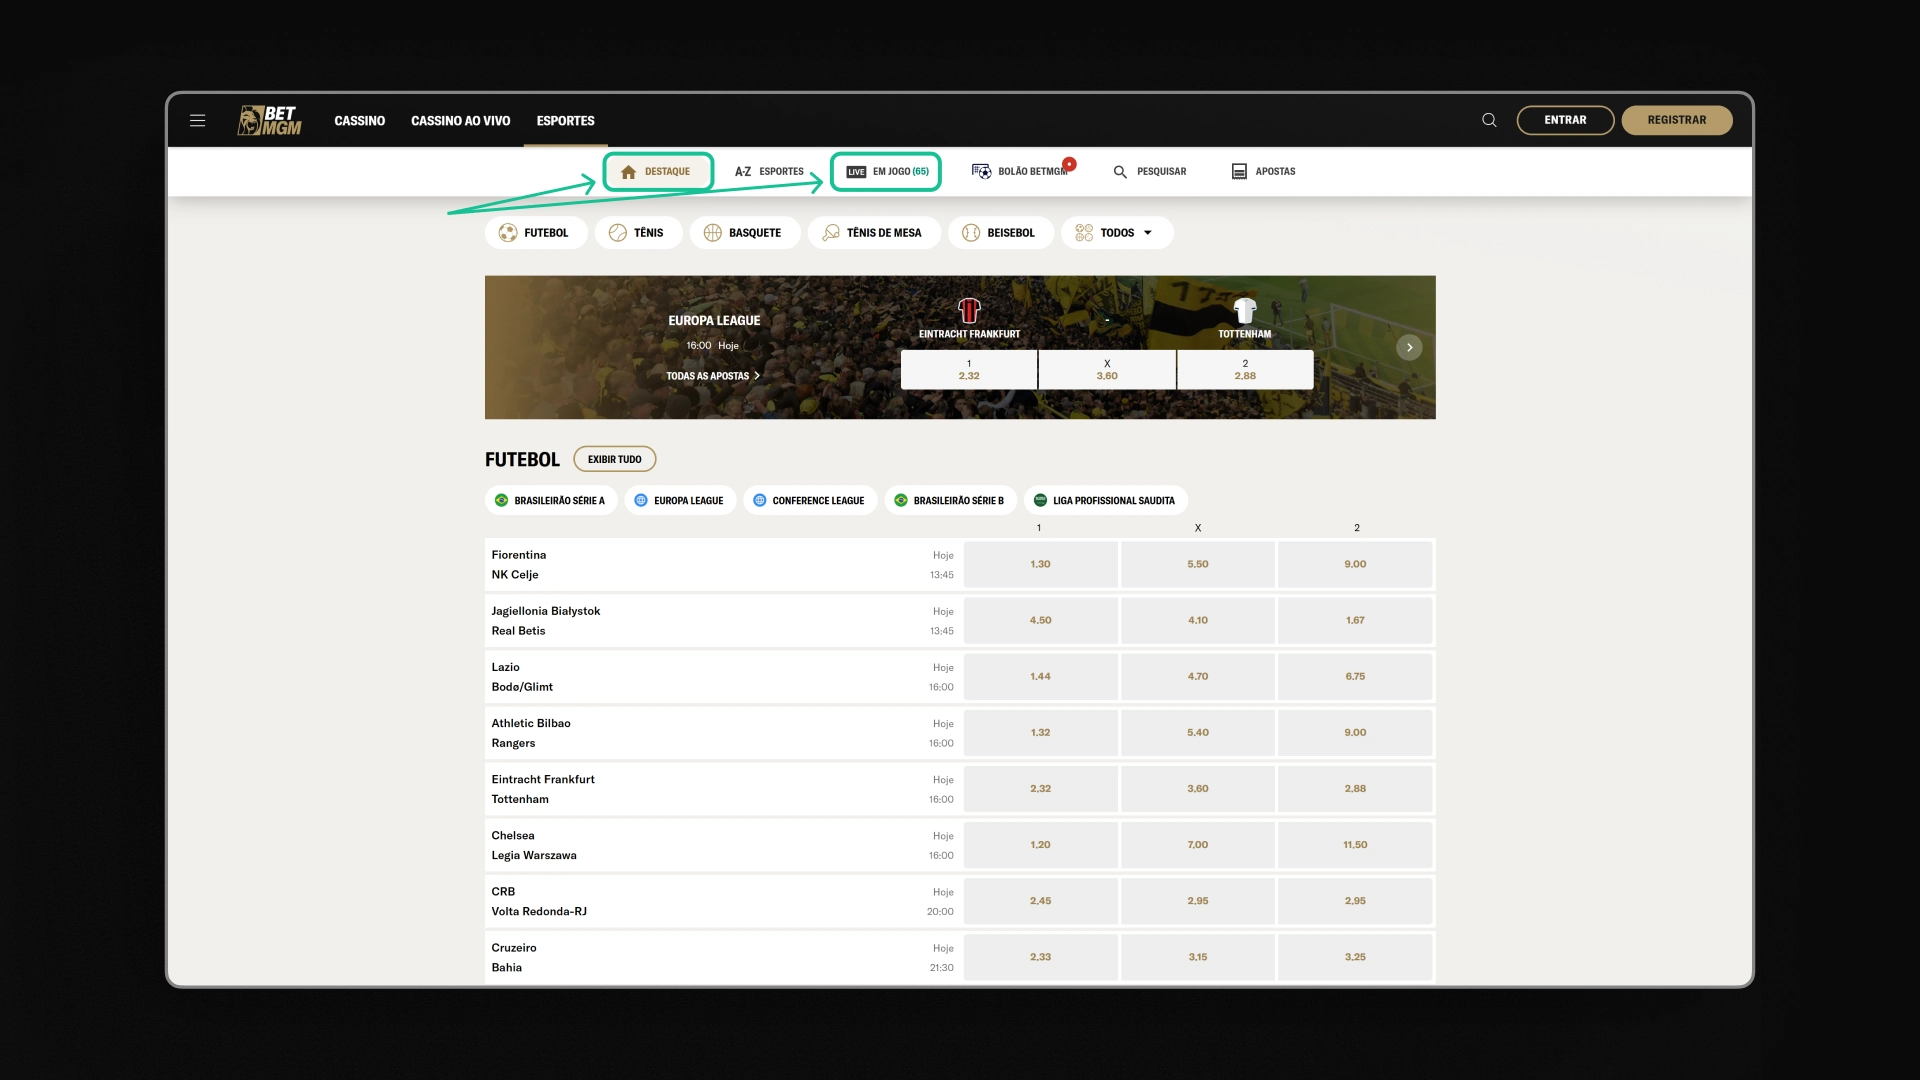
Task: Pick Athletic Bilbao draw odds 5.40
Action: click(1198, 732)
